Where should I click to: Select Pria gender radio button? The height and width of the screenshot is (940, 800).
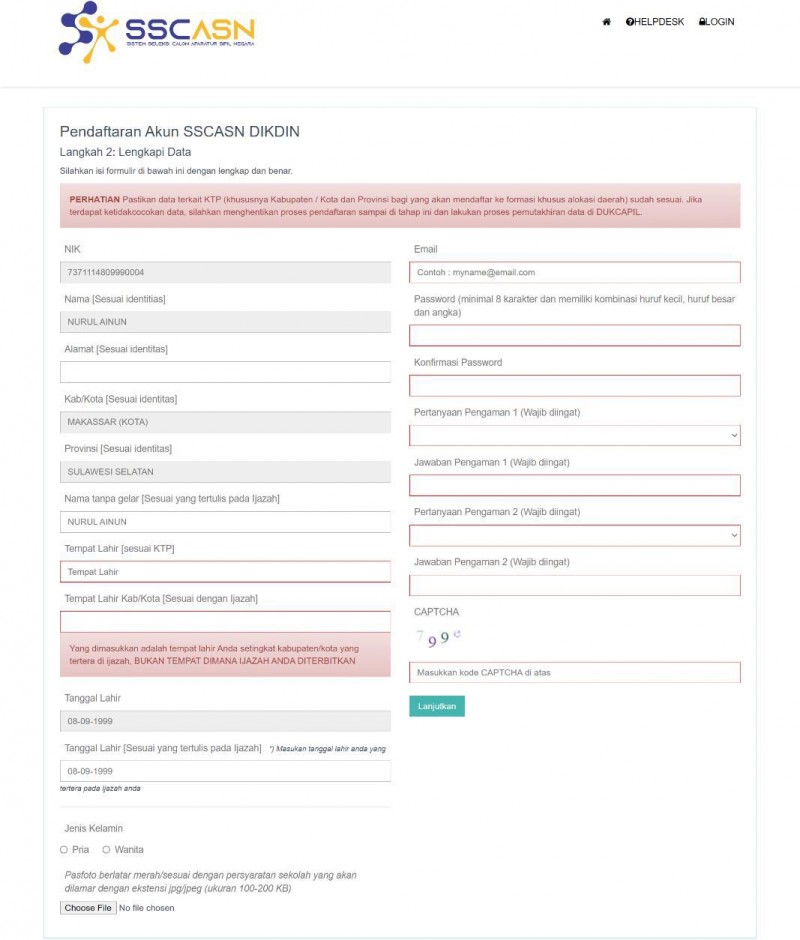64,850
